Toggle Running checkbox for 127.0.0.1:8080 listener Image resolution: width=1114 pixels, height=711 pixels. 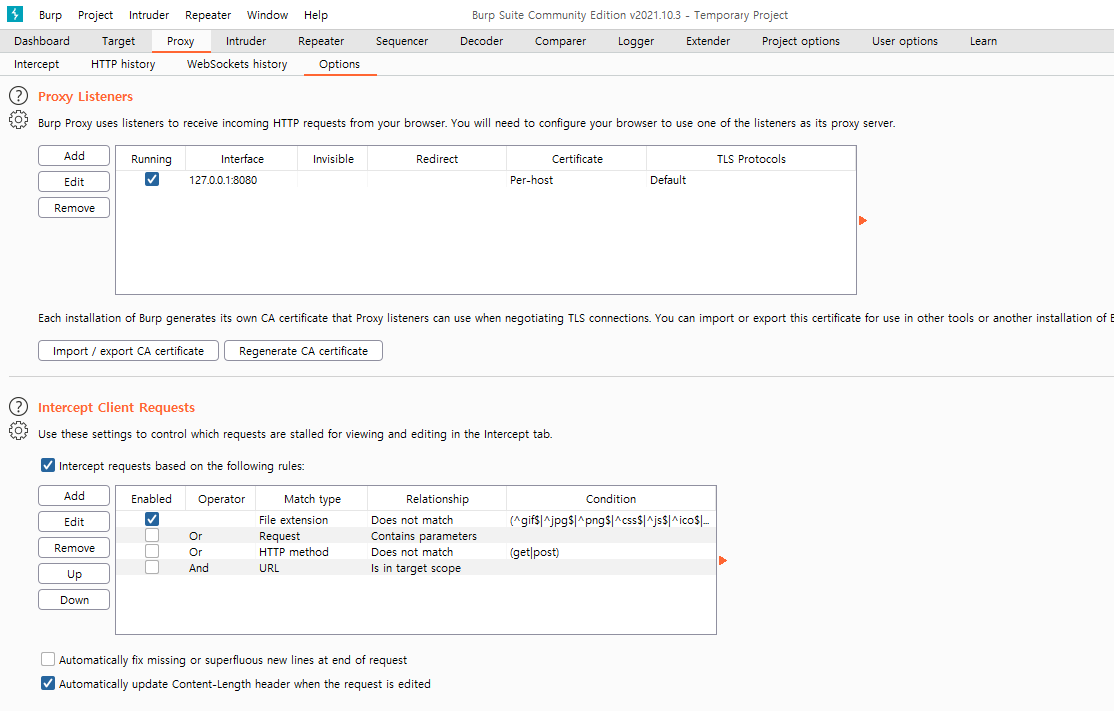point(152,179)
